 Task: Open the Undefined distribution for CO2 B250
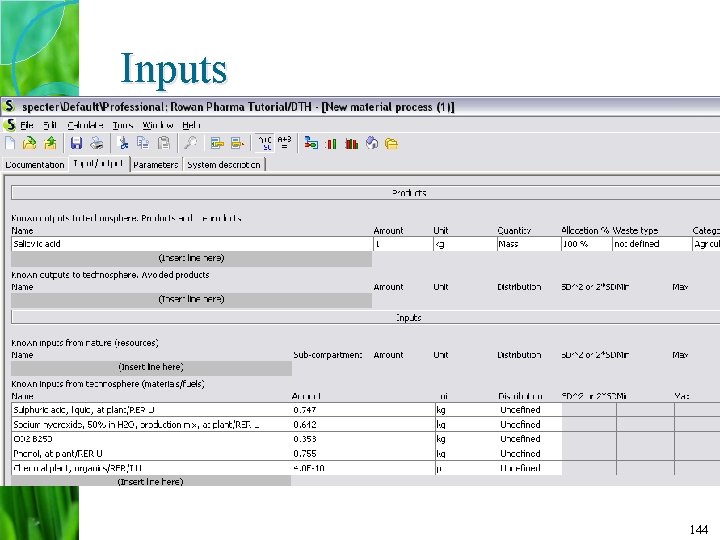pos(529,439)
